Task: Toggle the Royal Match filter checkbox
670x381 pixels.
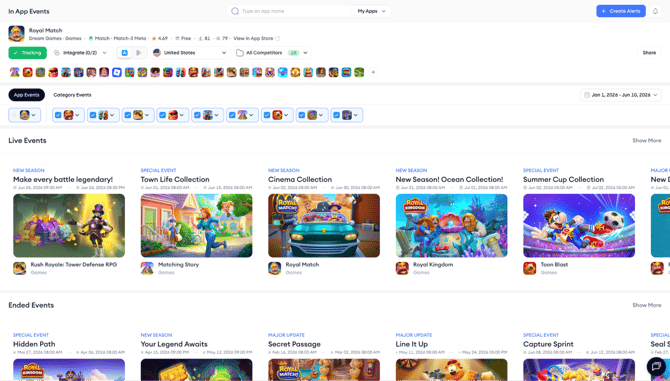Action: pyautogui.click(x=15, y=115)
